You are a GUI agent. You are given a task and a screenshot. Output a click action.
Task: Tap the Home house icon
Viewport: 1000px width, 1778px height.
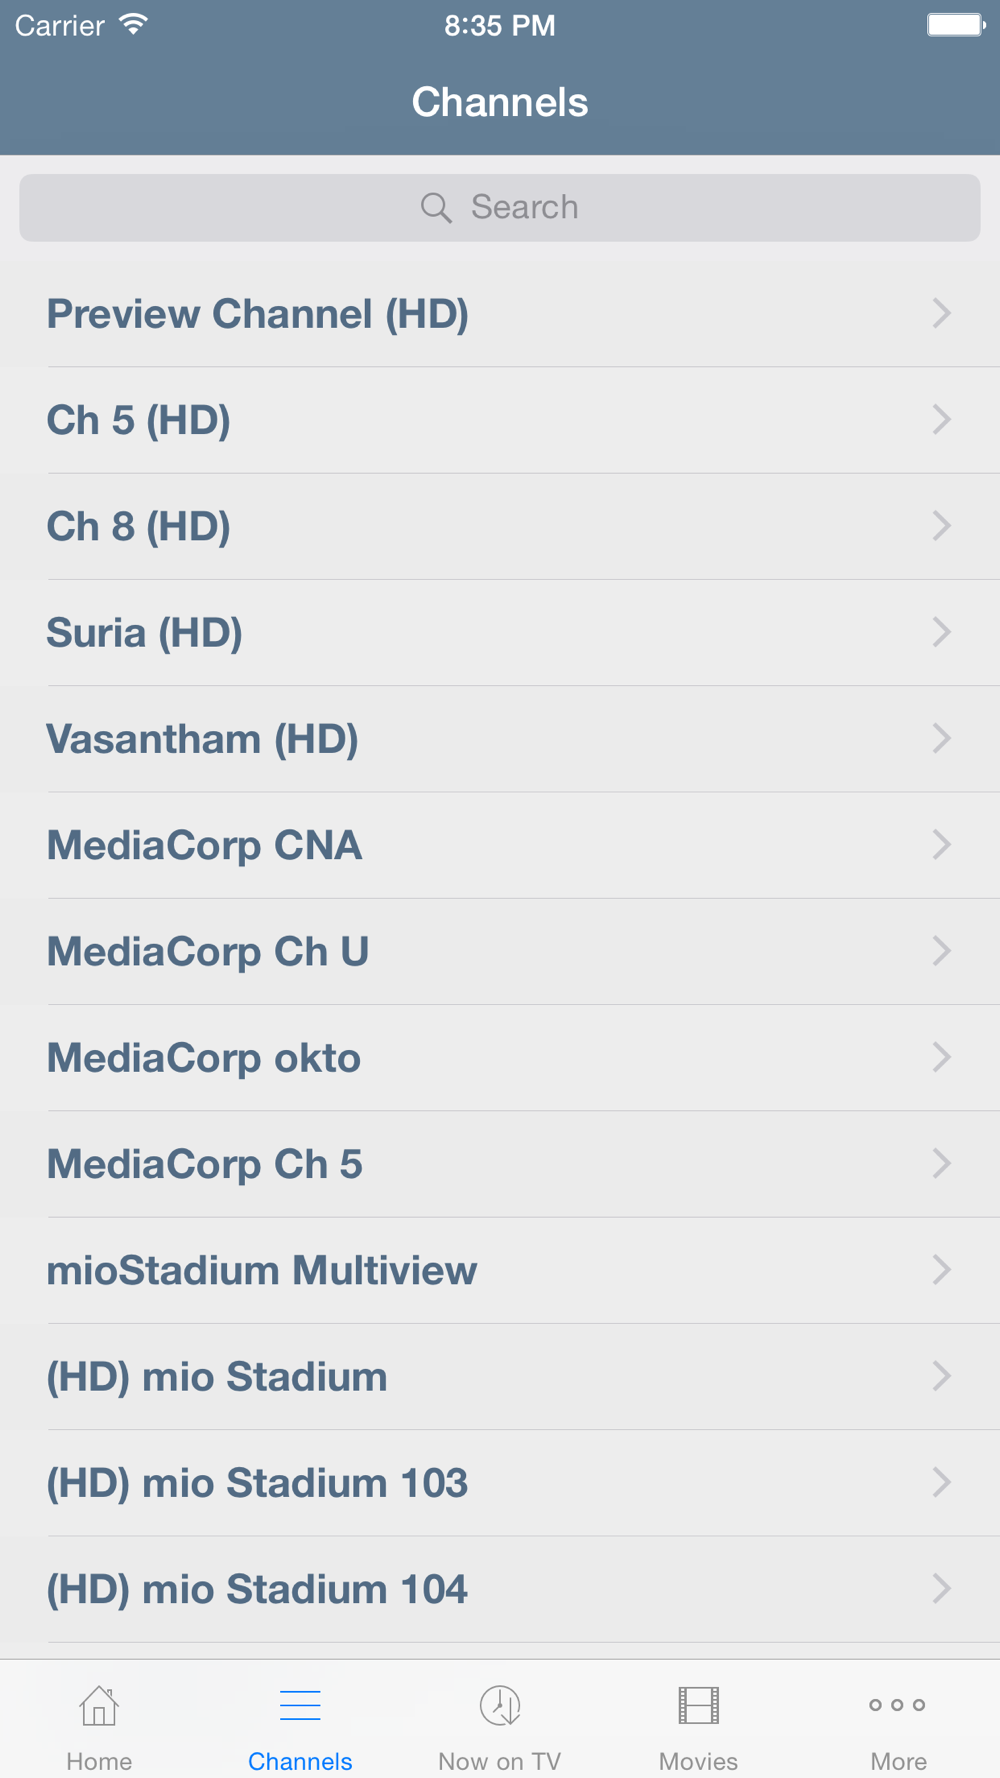pyautogui.click(x=99, y=1706)
